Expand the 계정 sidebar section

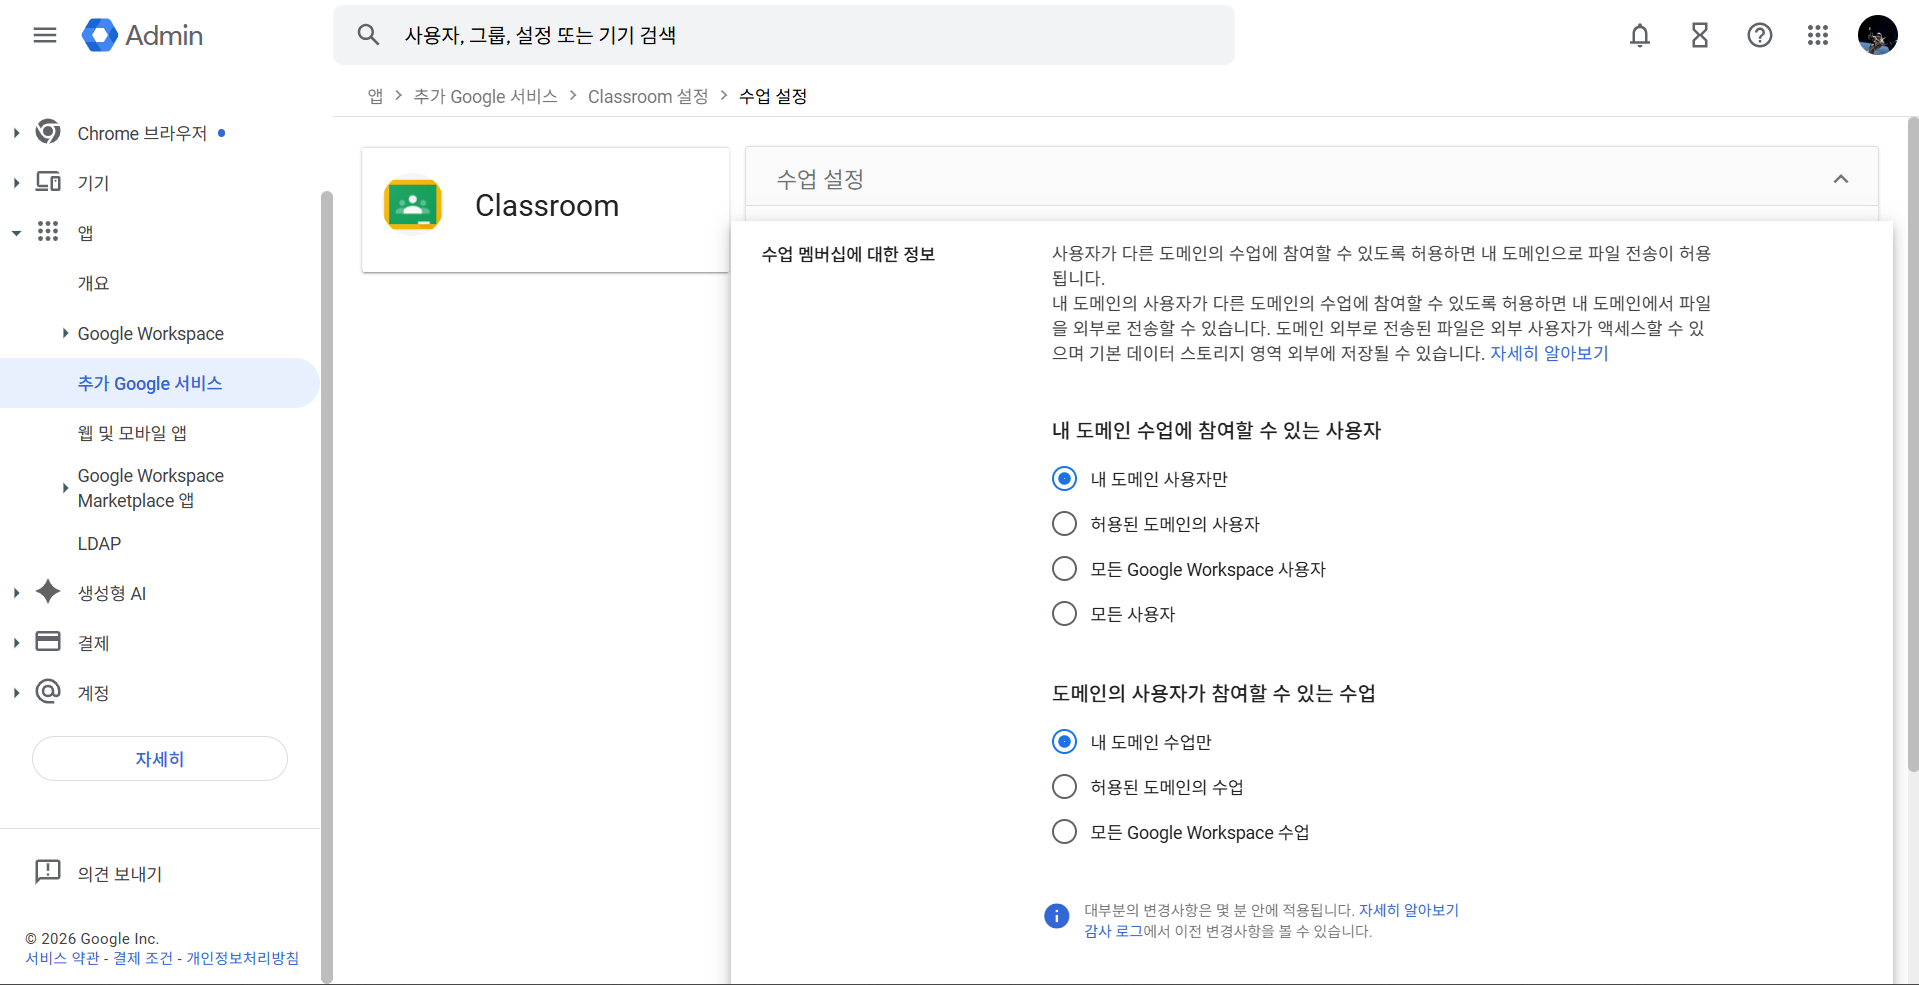(16, 693)
